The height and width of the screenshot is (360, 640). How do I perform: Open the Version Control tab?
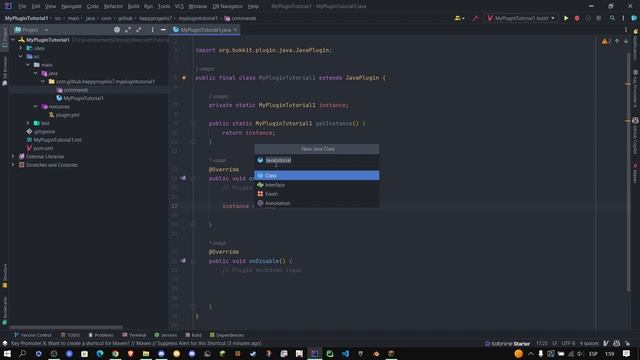pyautogui.click(x=33, y=335)
